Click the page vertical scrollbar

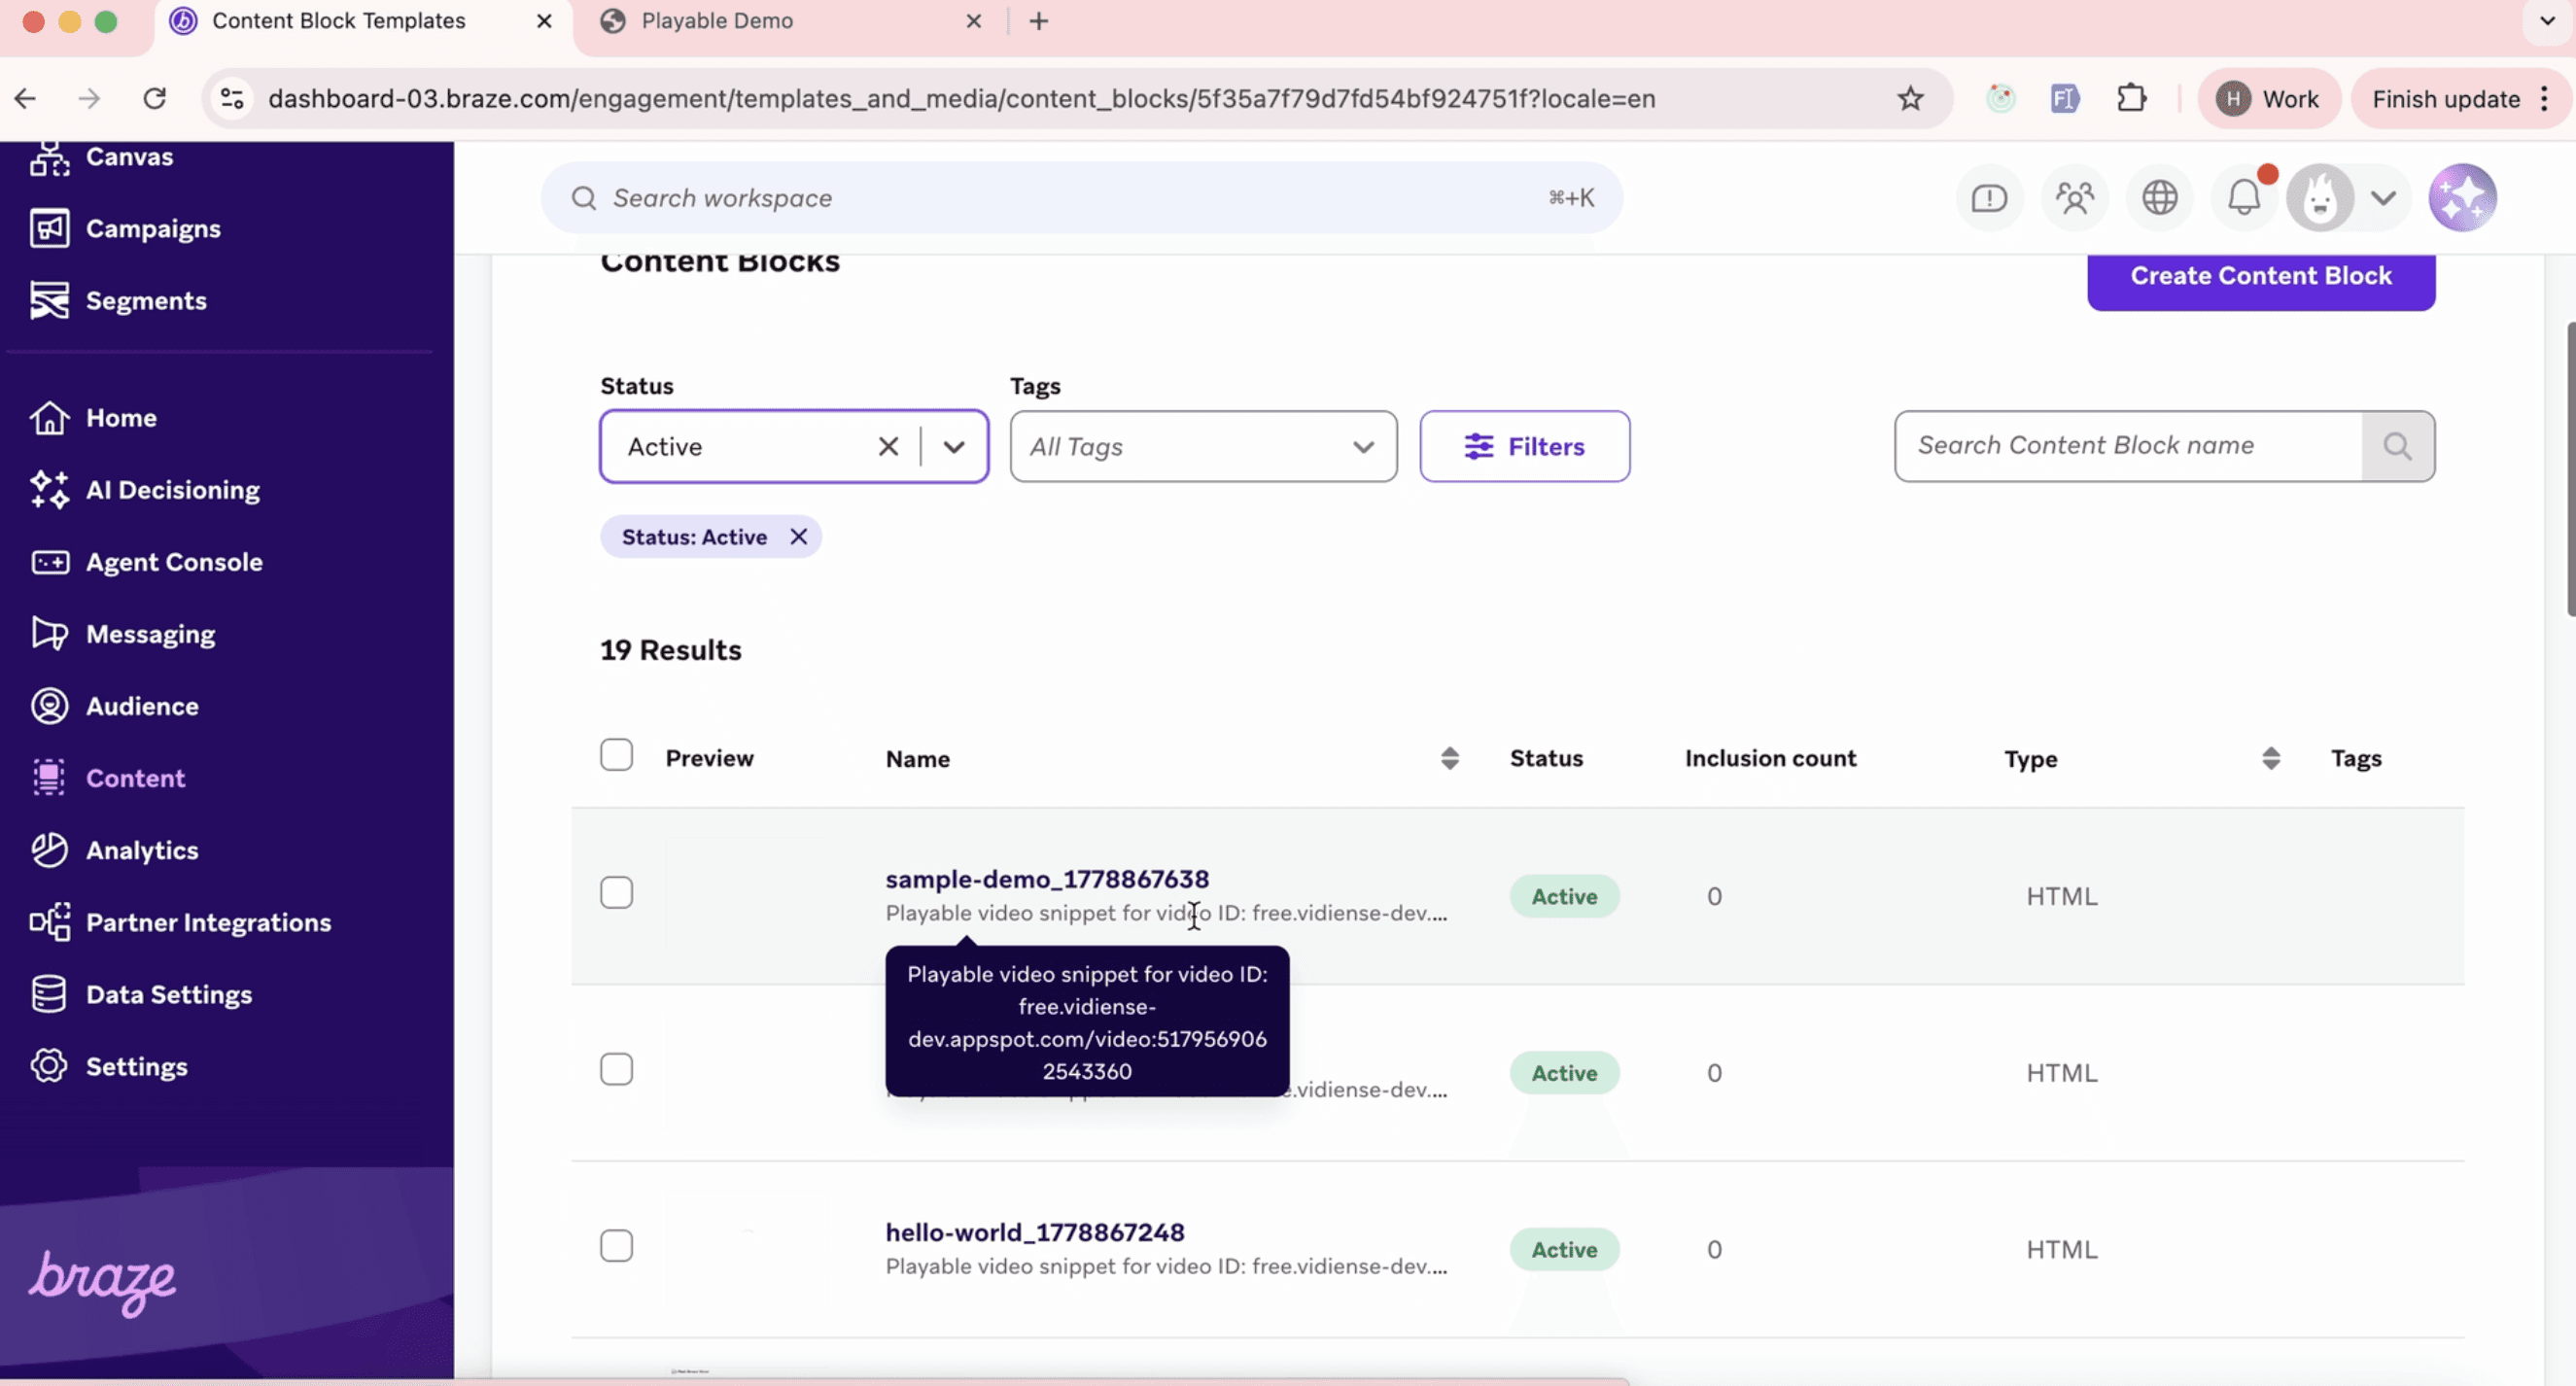click(2569, 470)
